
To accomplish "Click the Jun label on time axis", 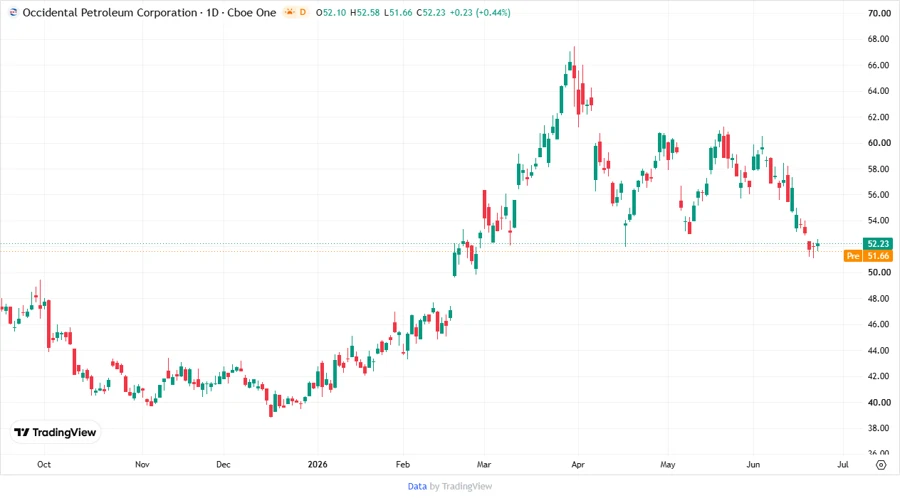I will 753,464.
